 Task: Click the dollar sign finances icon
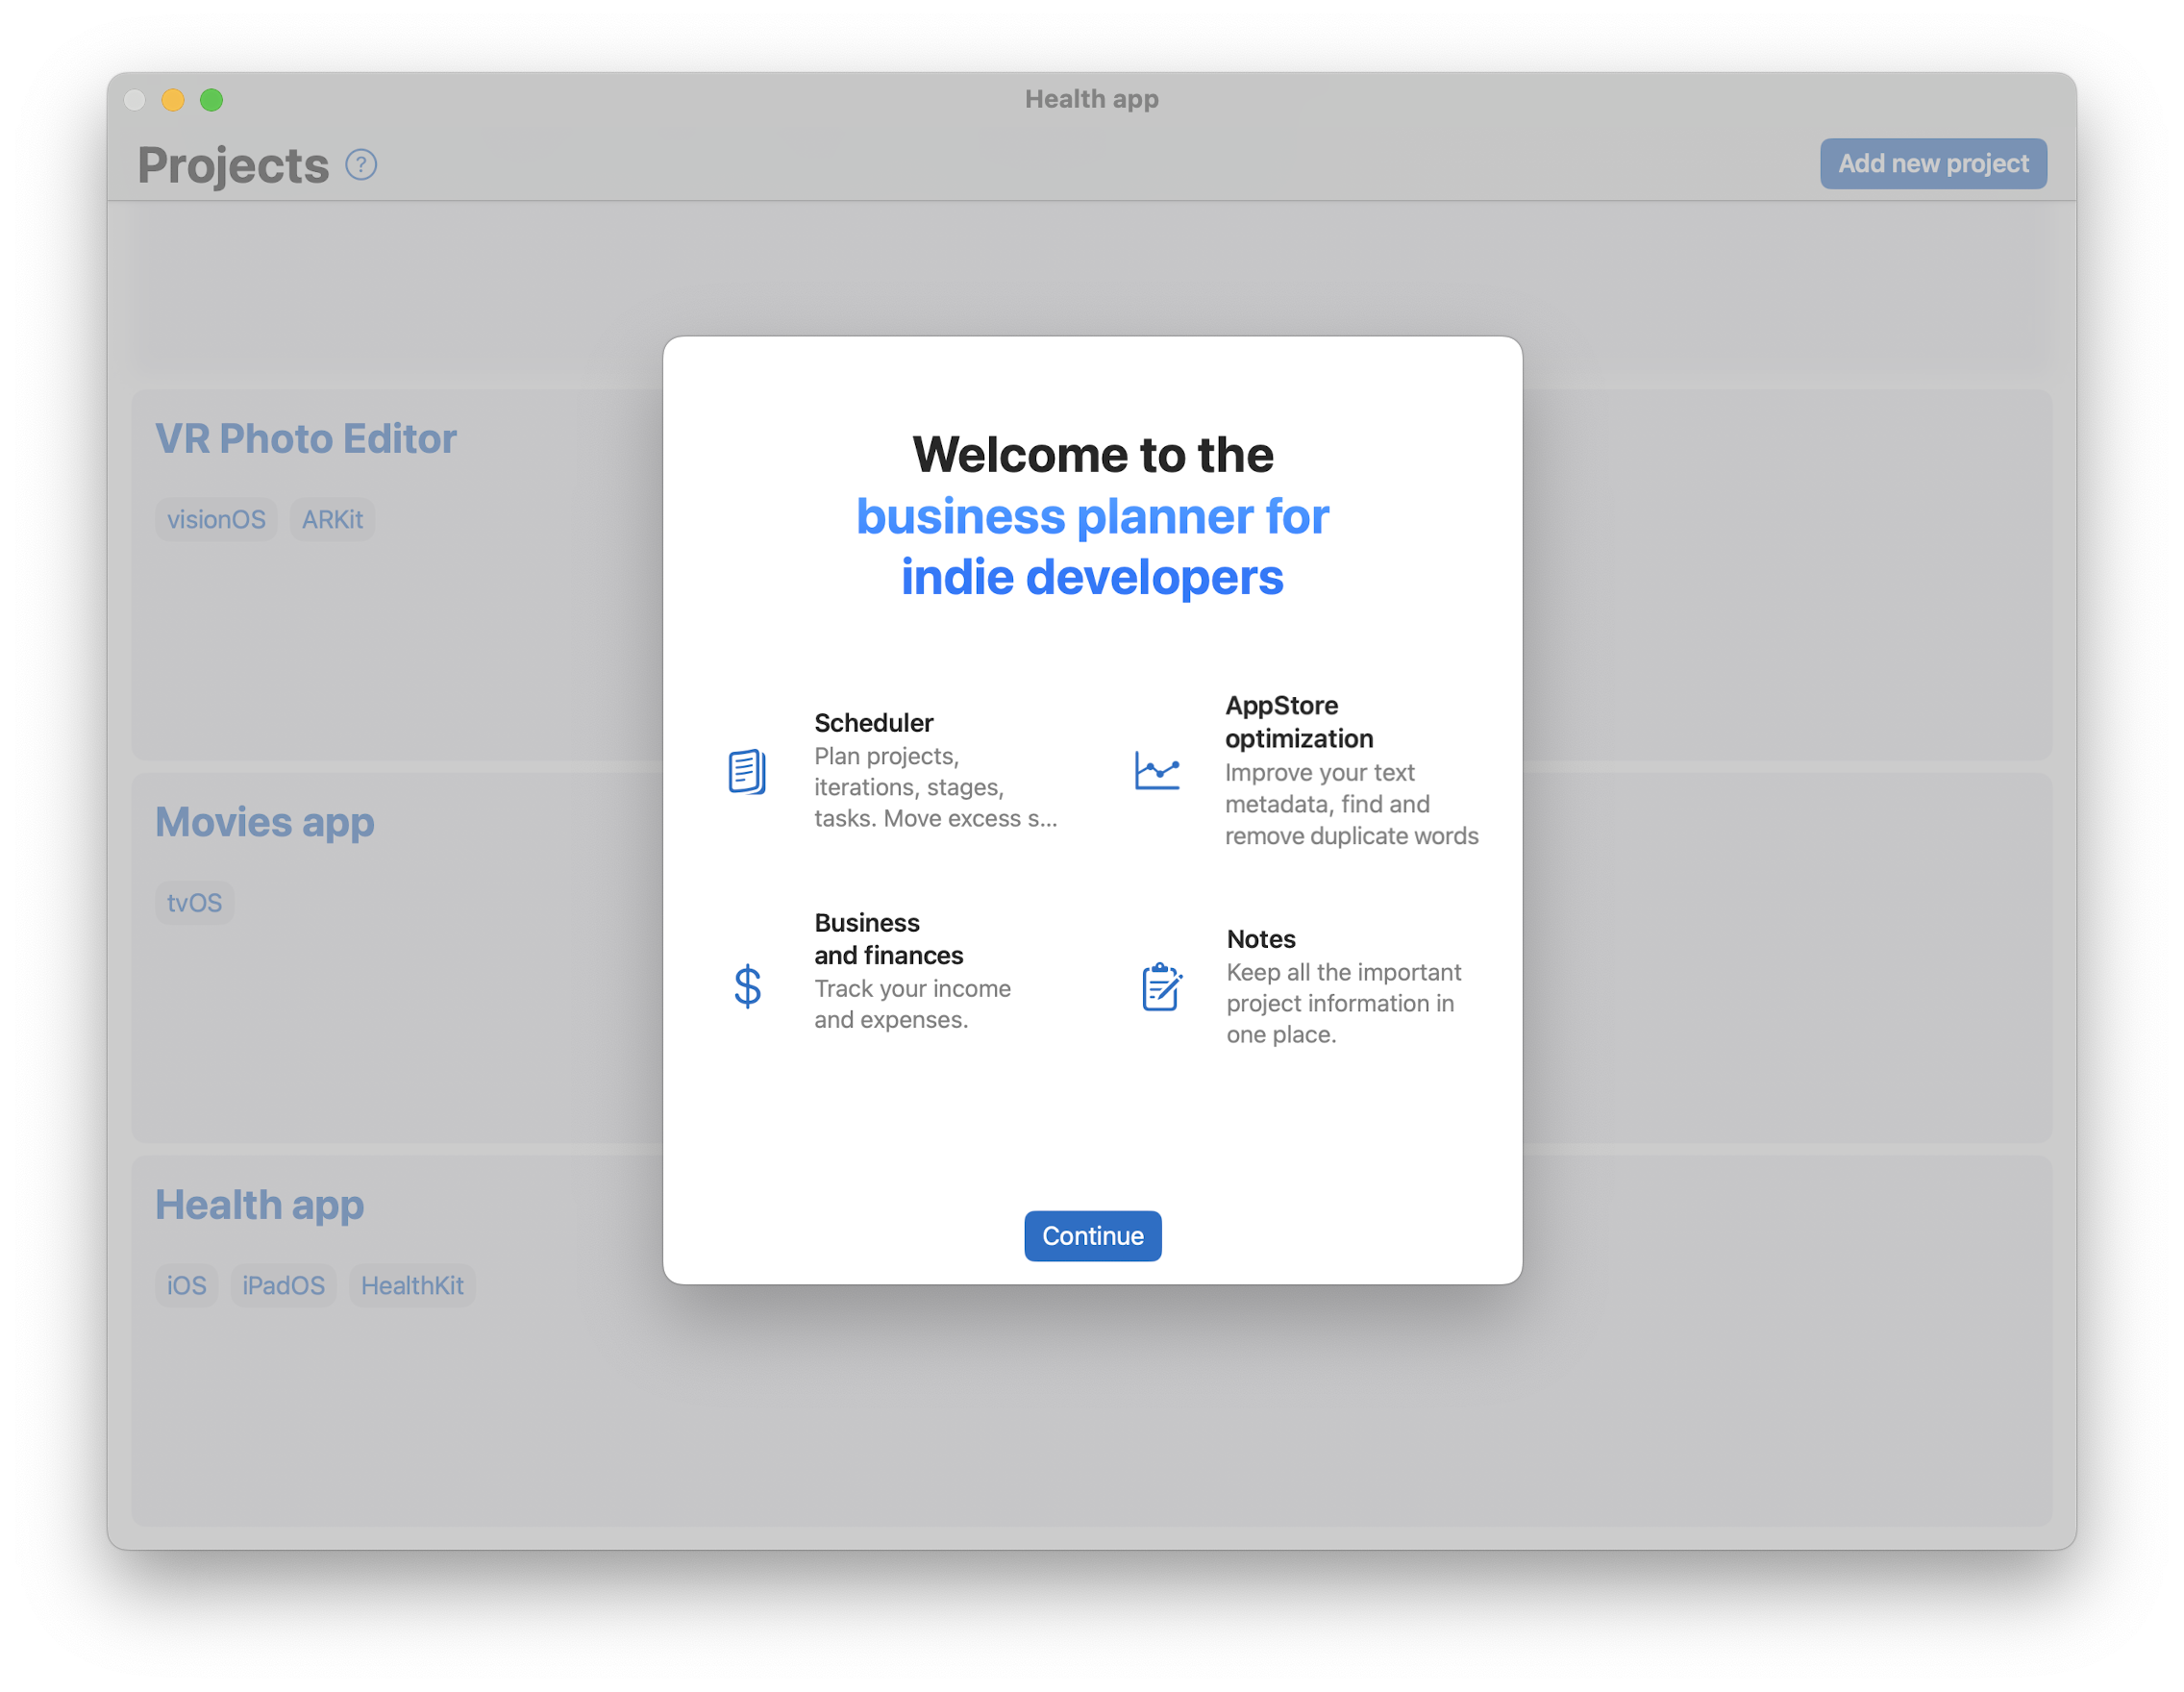coord(747,986)
